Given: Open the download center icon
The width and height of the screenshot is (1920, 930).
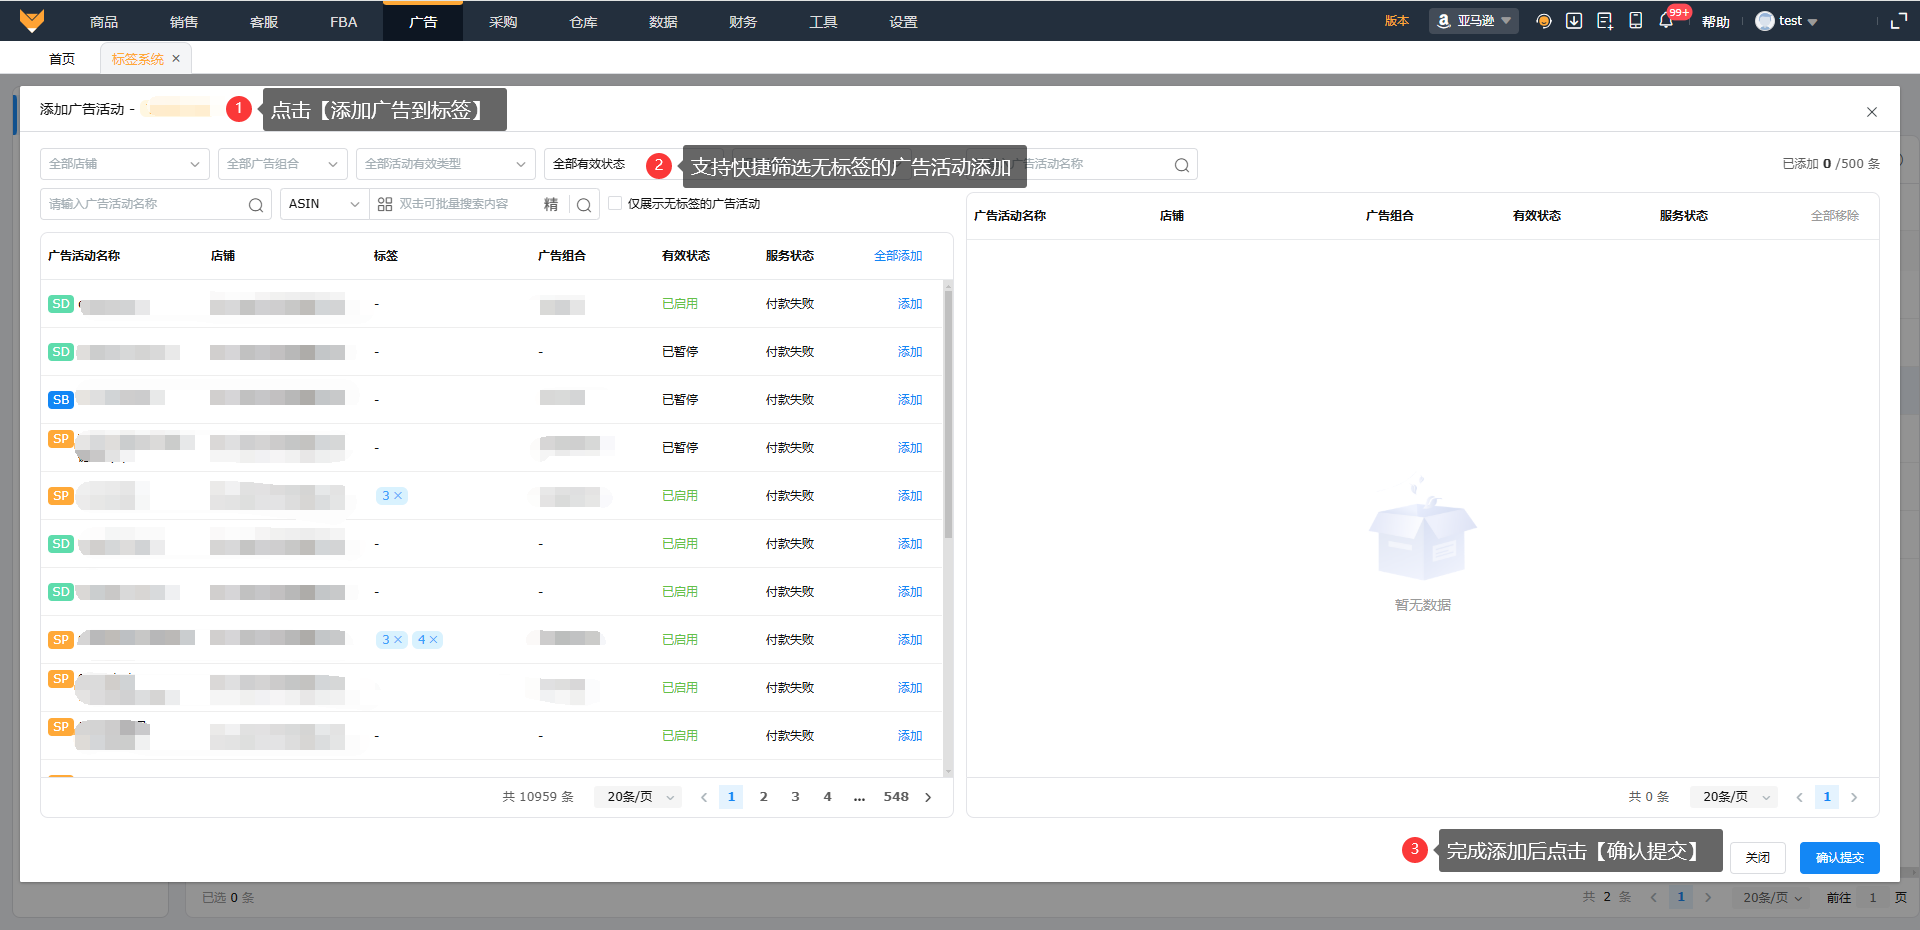Looking at the screenshot, I should 1574,21.
